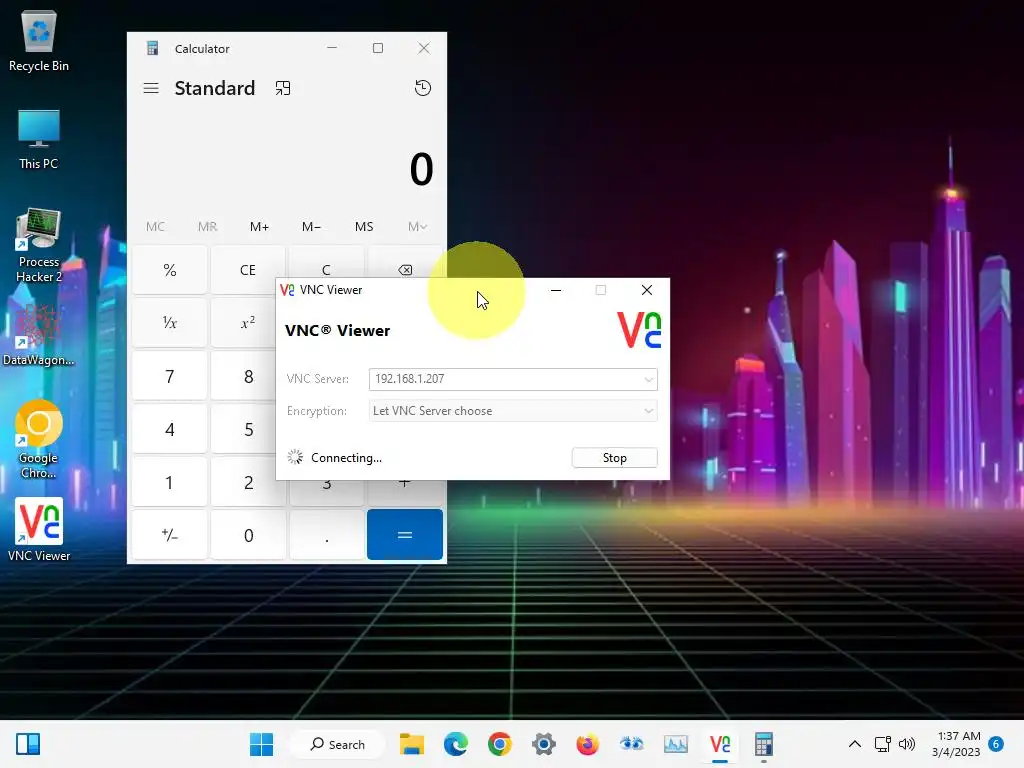Click the 0 key in Calculator

click(x=248, y=536)
